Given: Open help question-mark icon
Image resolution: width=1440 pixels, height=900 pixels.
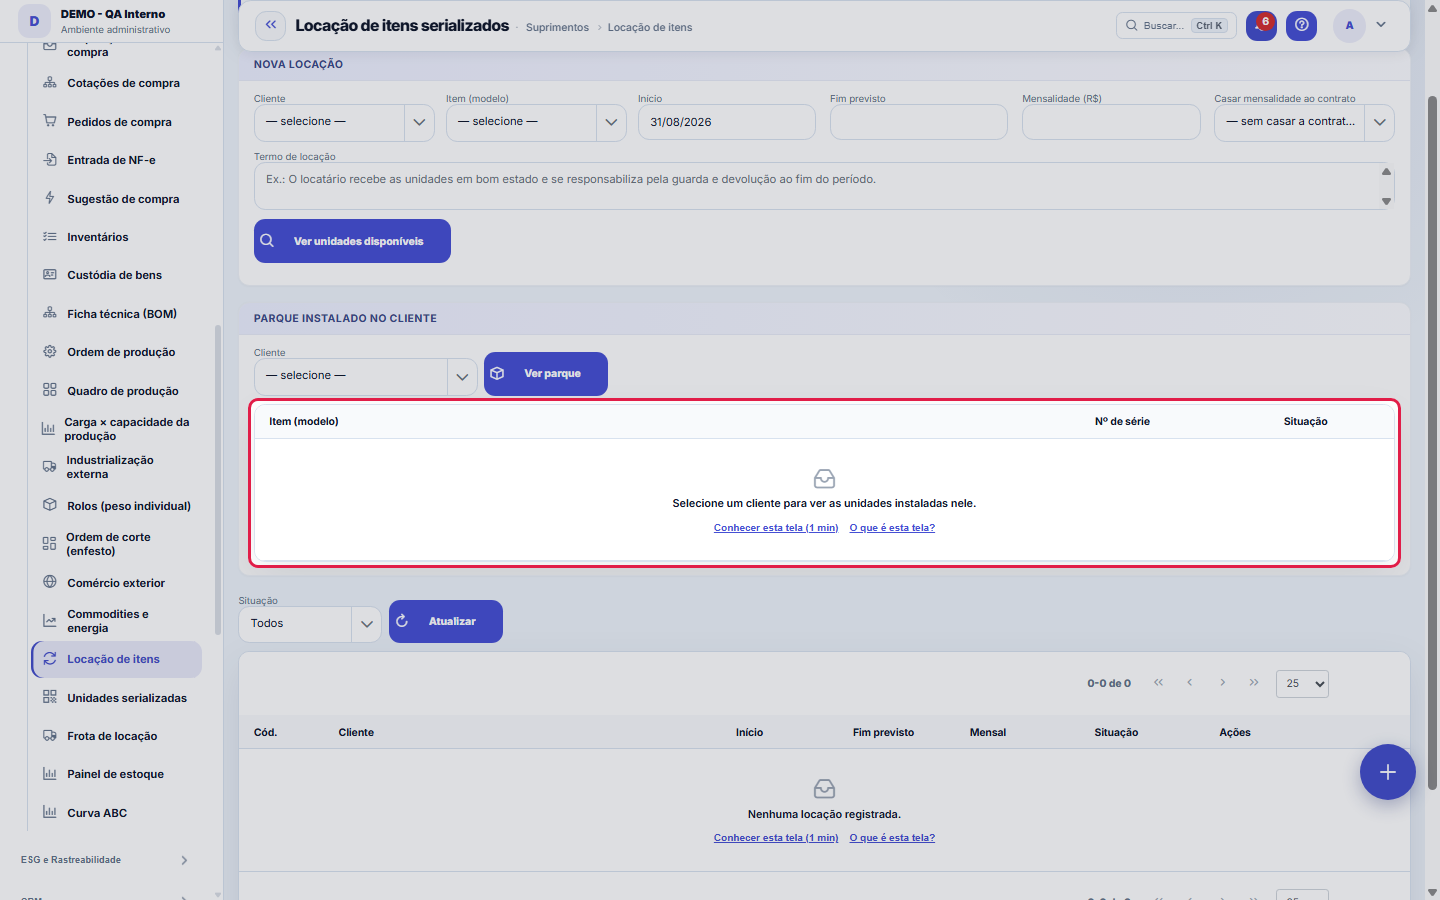Looking at the screenshot, I should click(x=1301, y=25).
